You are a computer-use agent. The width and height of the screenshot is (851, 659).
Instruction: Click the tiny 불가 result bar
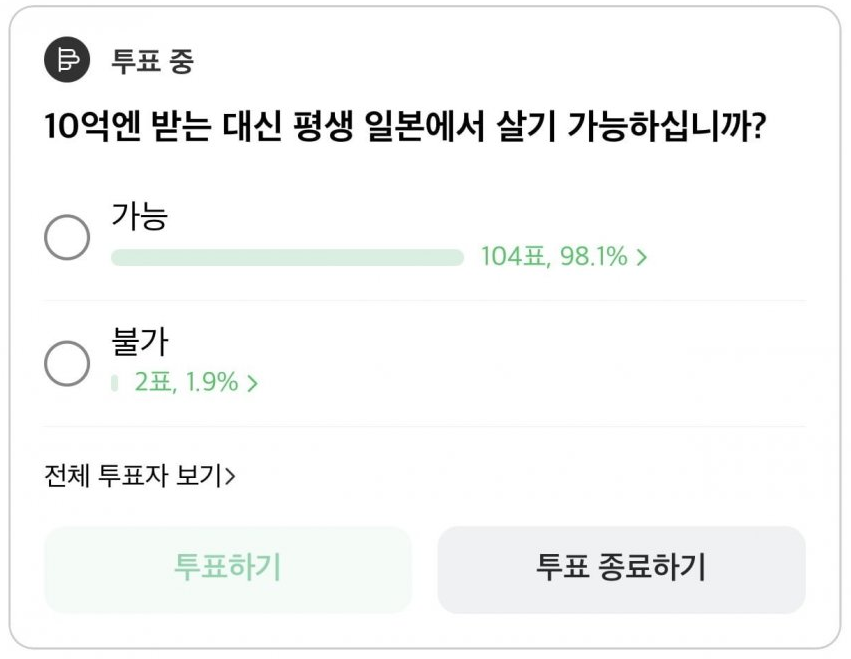[x=114, y=383]
